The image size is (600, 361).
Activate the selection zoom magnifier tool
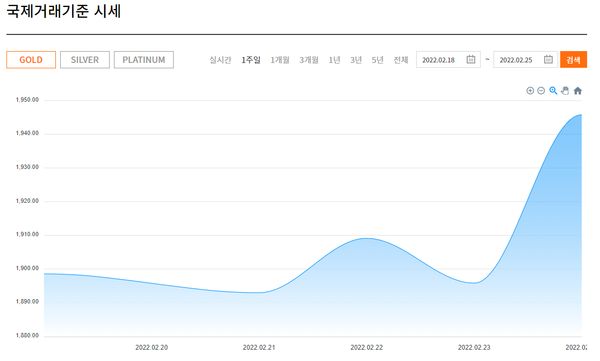pos(553,91)
